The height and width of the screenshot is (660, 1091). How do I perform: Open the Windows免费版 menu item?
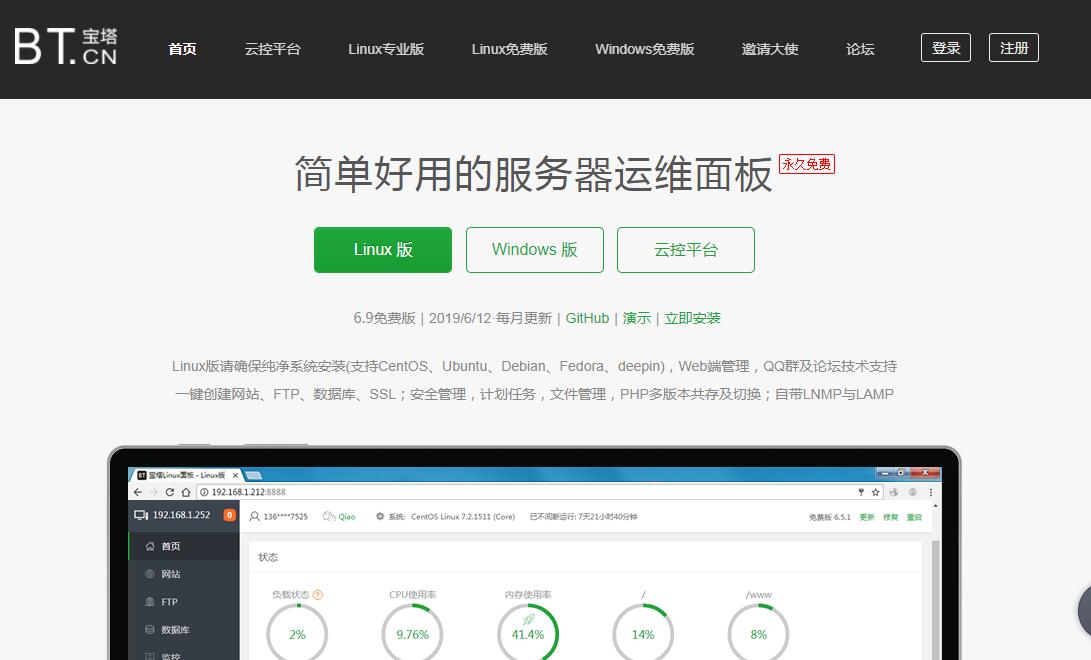(644, 49)
